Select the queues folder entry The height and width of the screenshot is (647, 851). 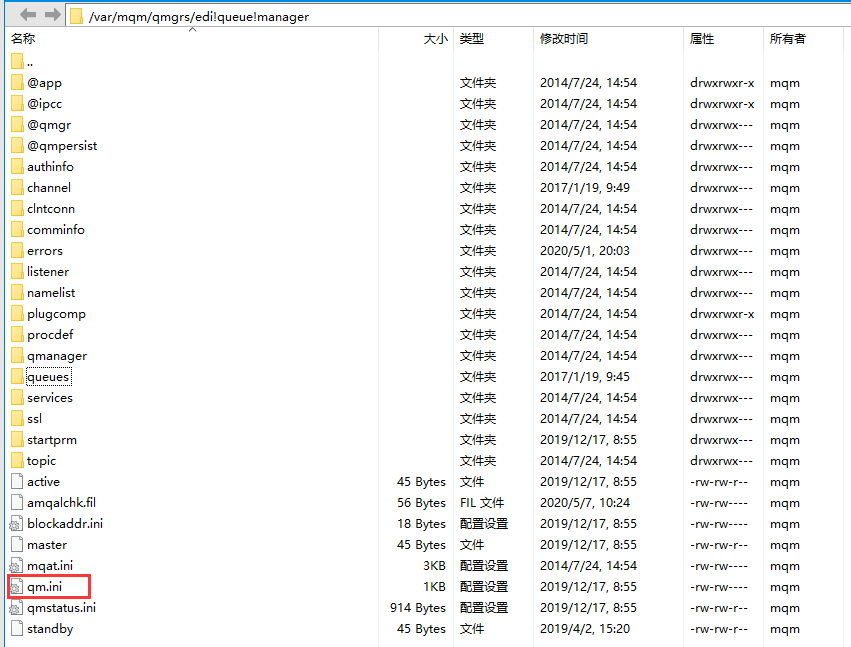(48, 377)
